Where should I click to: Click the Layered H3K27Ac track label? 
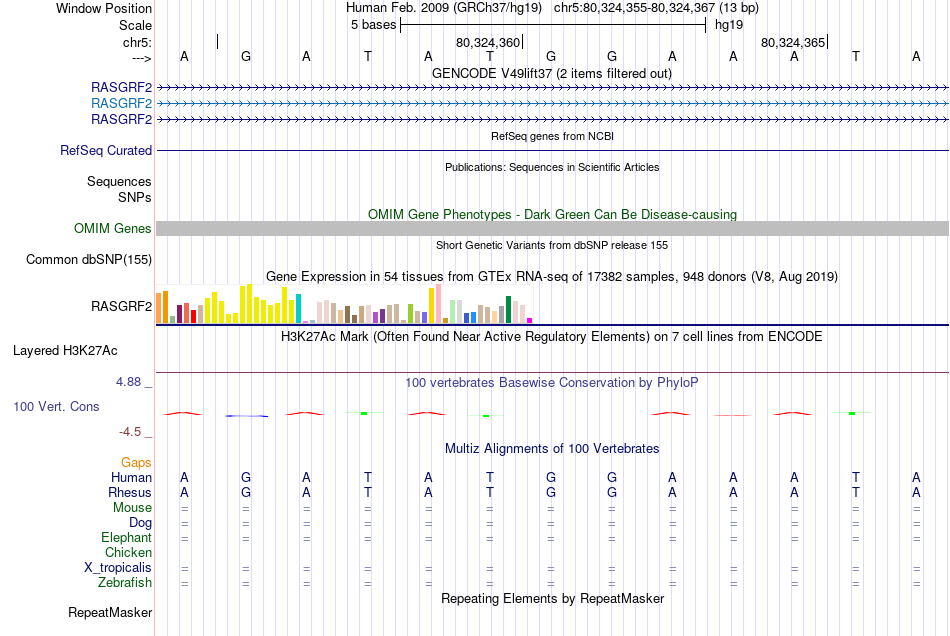pyautogui.click(x=65, y=351)
